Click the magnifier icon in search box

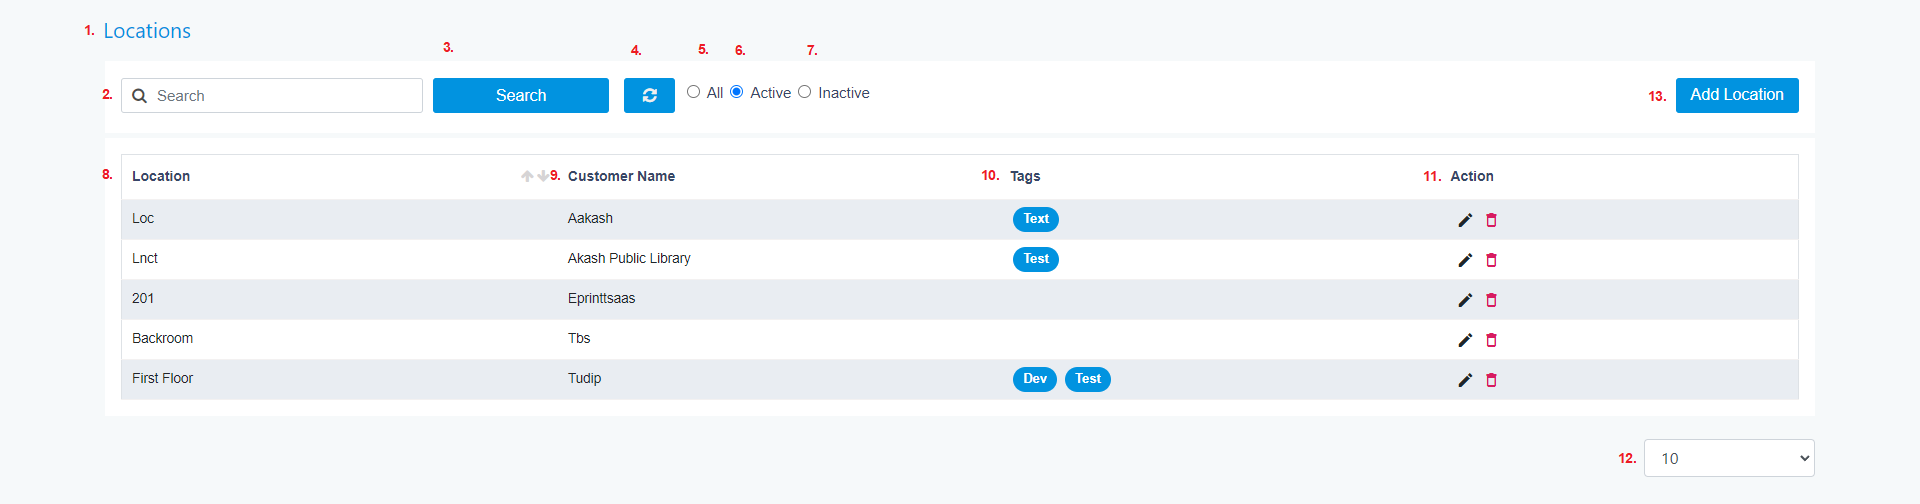coord(139,96)
